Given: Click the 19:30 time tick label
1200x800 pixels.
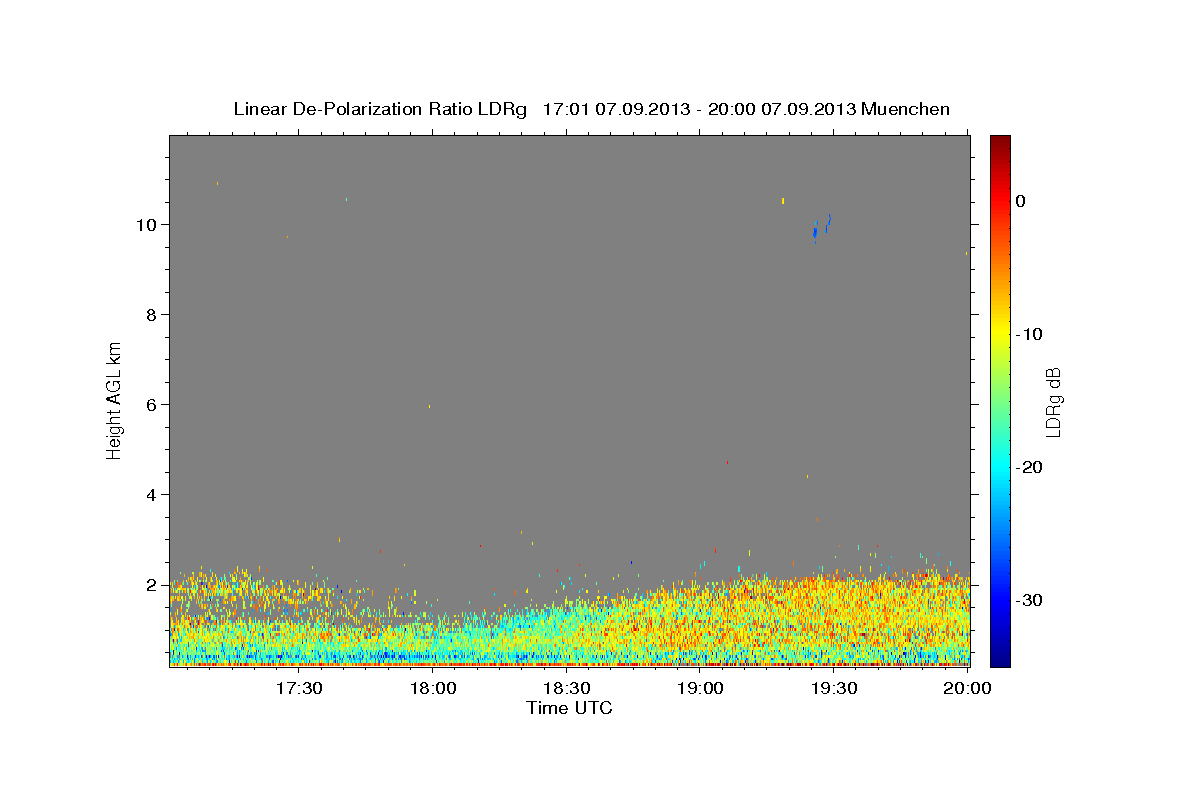Looking at the screenshot, I should click(x=833, y=688).
